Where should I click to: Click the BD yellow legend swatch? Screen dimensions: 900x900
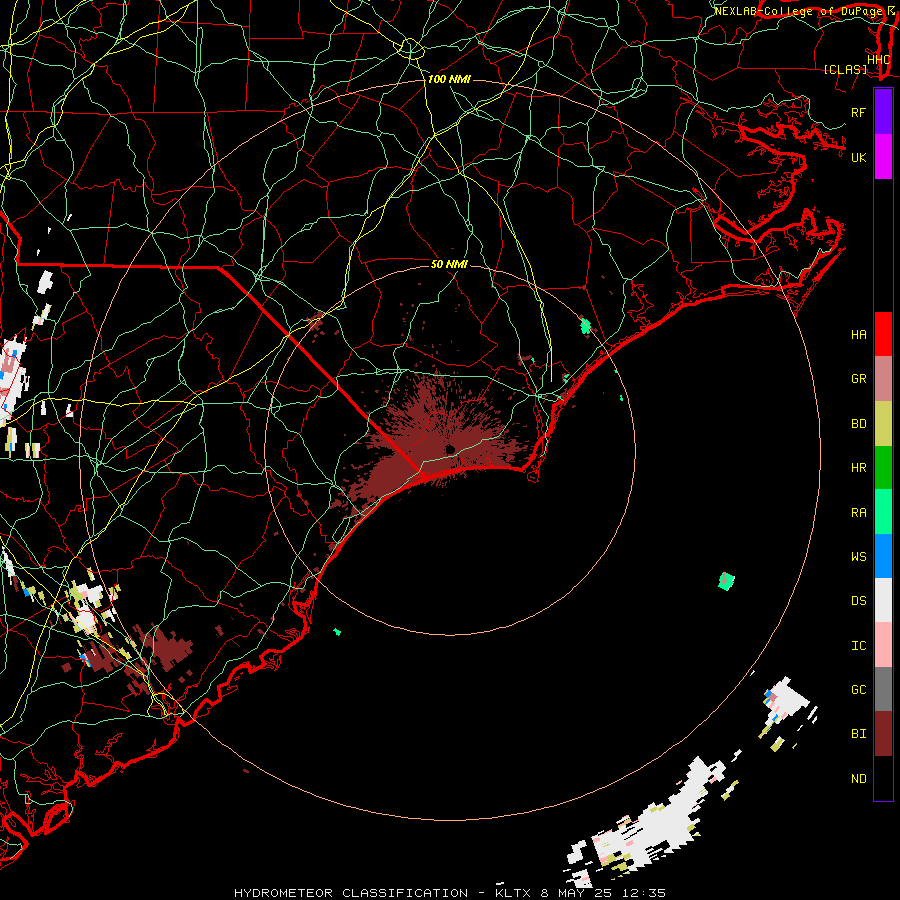pos(883,424)
